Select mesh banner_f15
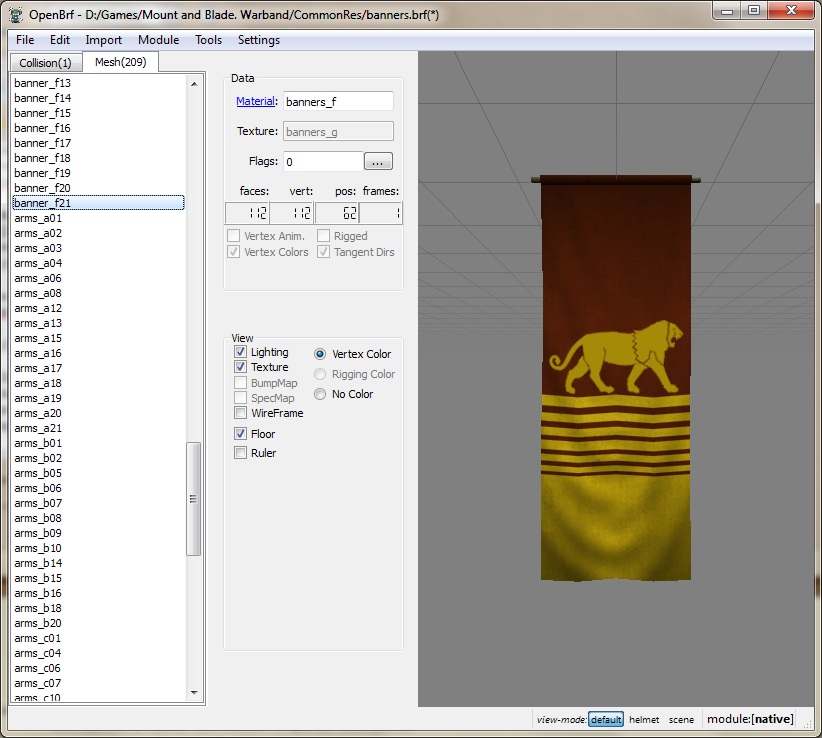Screen dimensions: 822x738 coord(99,113)
